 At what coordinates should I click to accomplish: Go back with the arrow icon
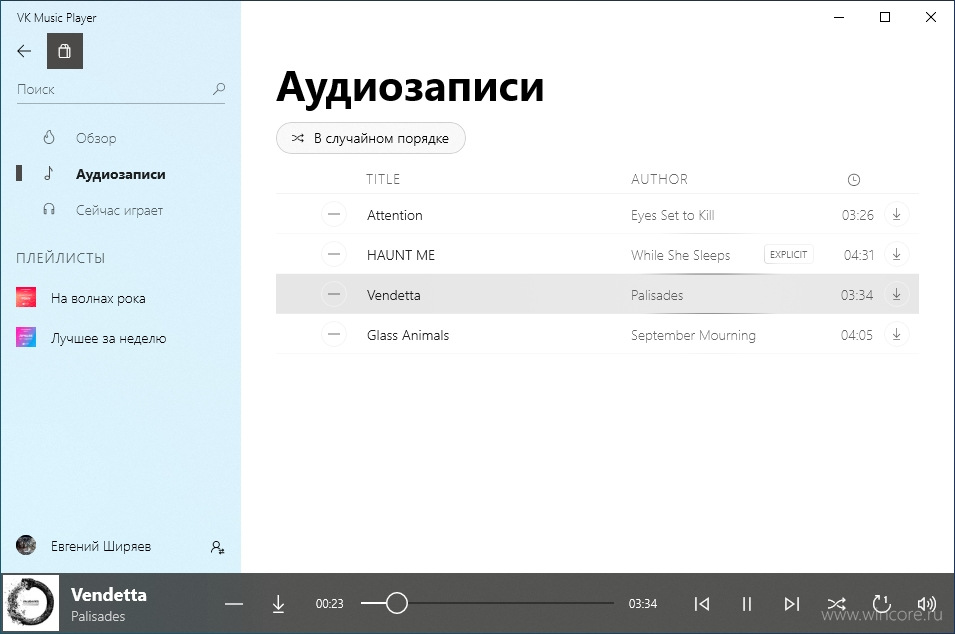tap(24, 51)
